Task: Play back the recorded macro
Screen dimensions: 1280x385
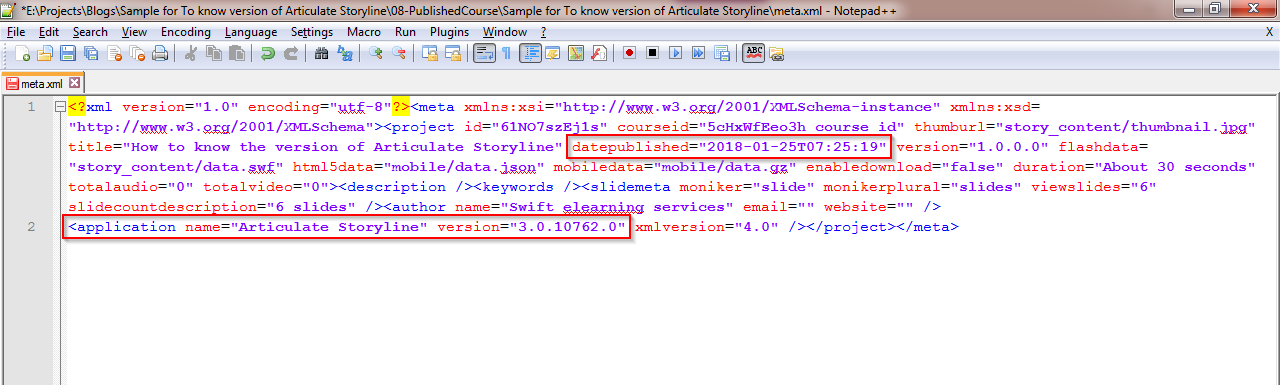Action: pyautogui.click(x=675, y=52)
